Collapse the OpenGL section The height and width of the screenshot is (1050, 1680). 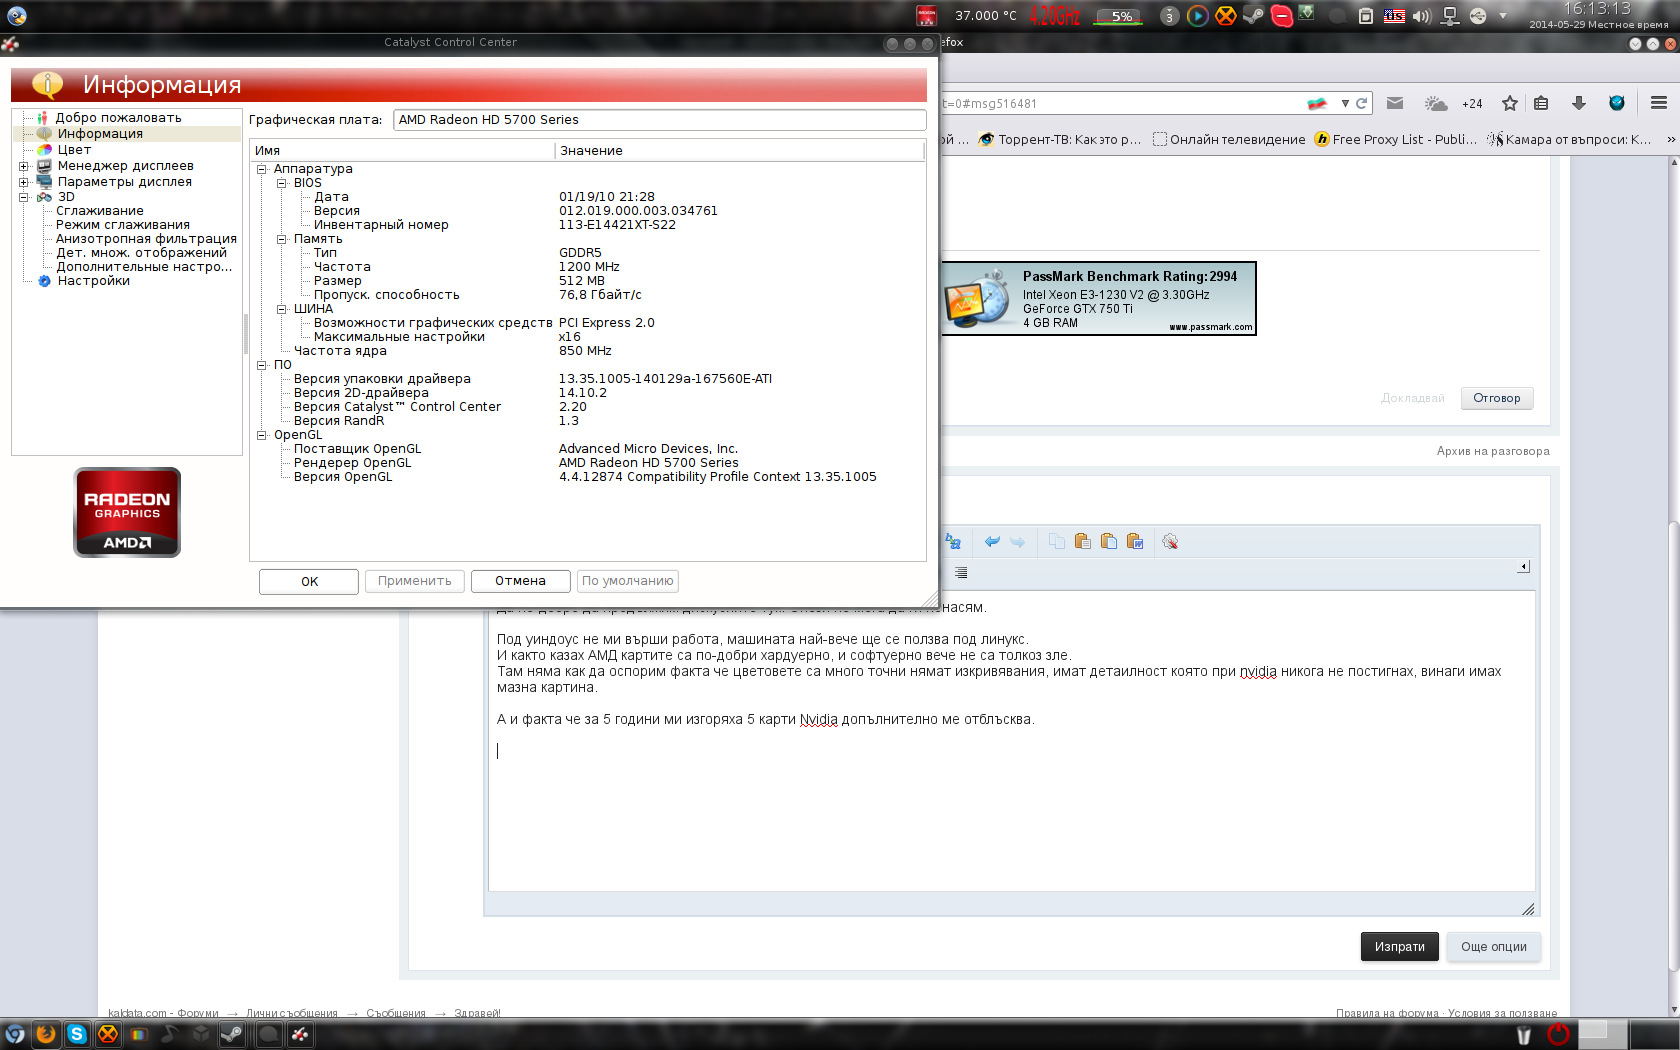tap(262, 435)
